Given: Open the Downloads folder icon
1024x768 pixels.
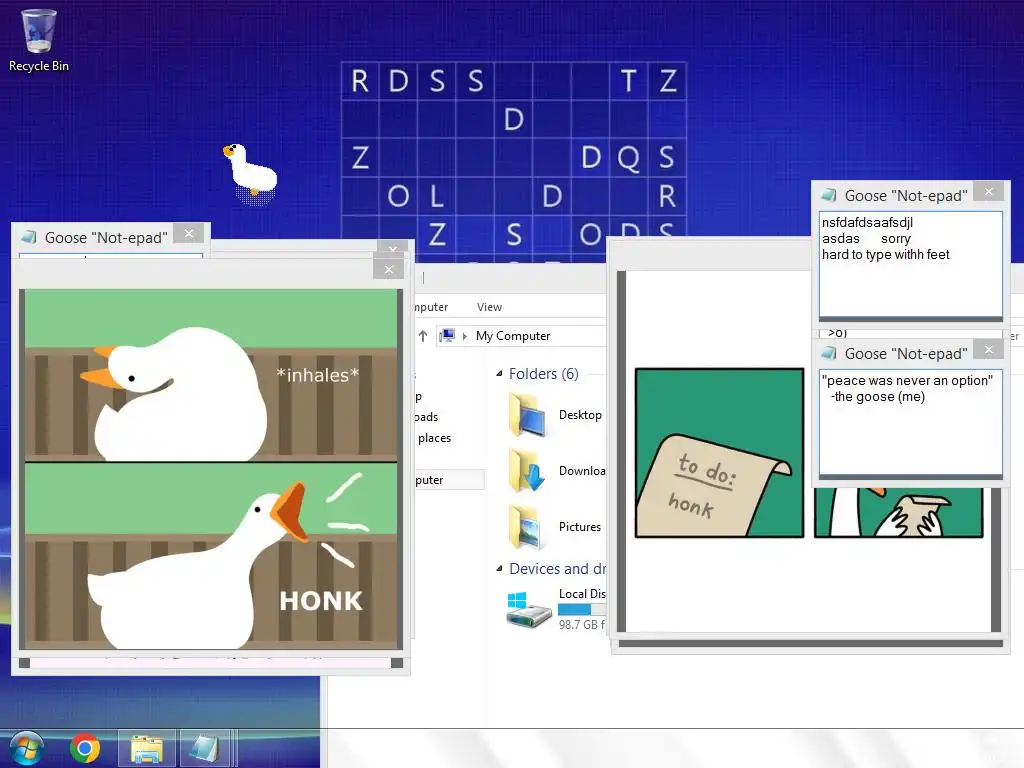Looking at the screenshot, I should (x=527, y=470).
